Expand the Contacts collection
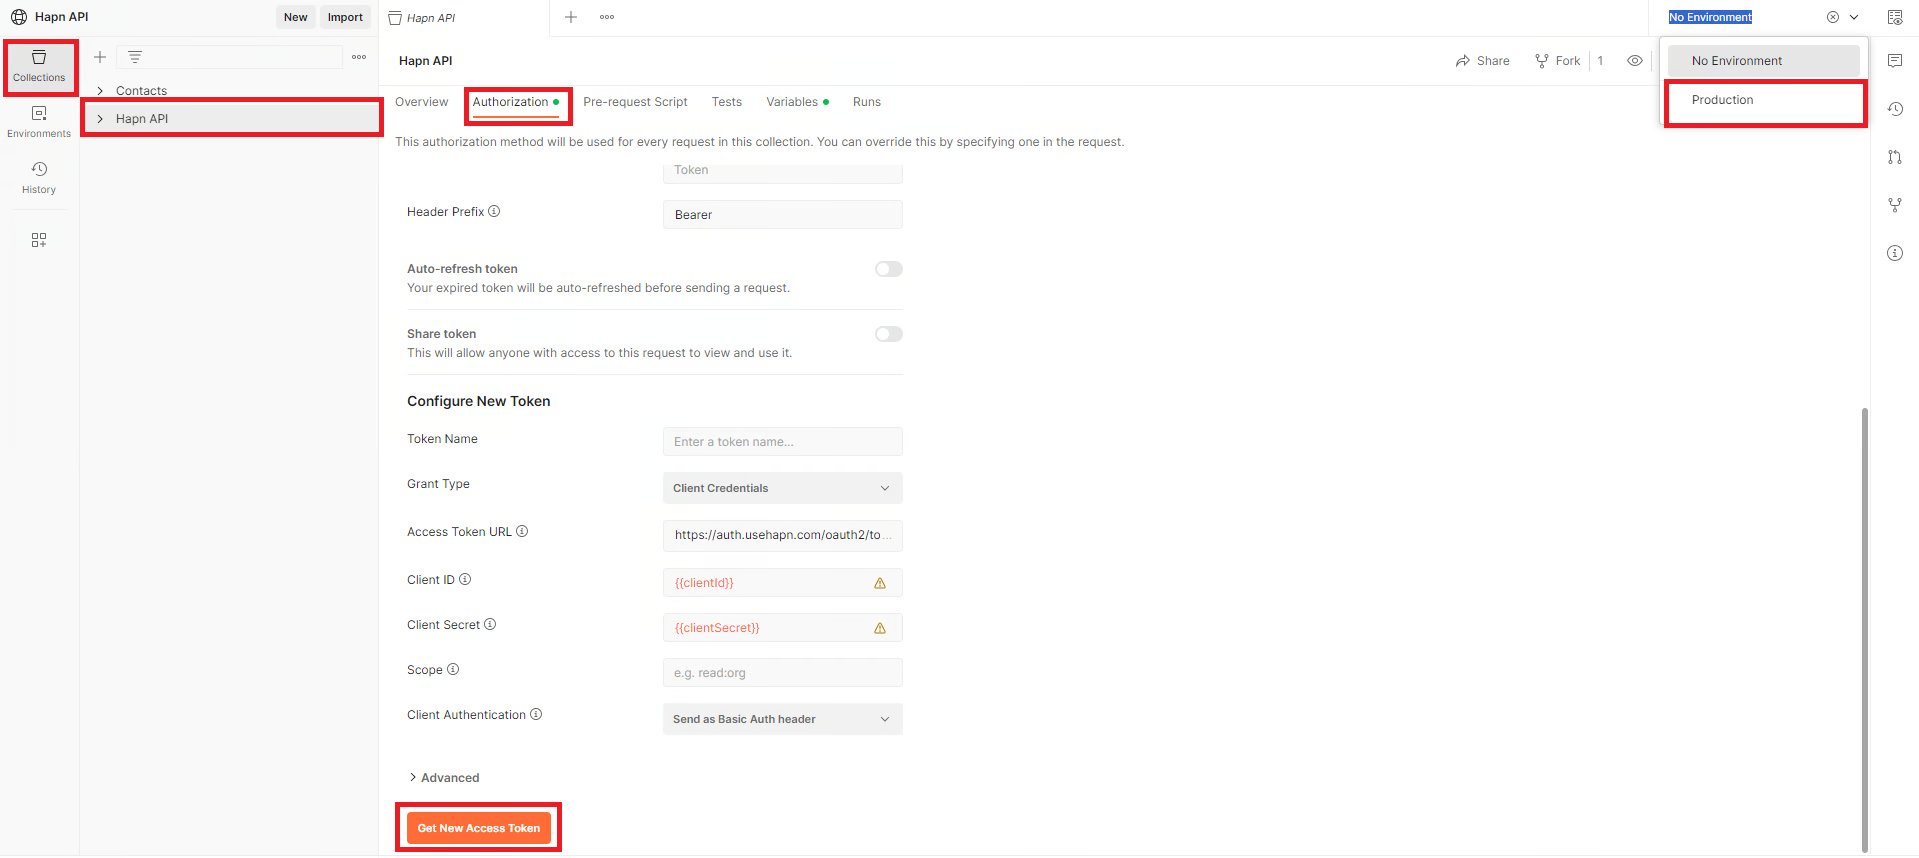The width and height of the screenshot is (1919, 858). point(100,91)
